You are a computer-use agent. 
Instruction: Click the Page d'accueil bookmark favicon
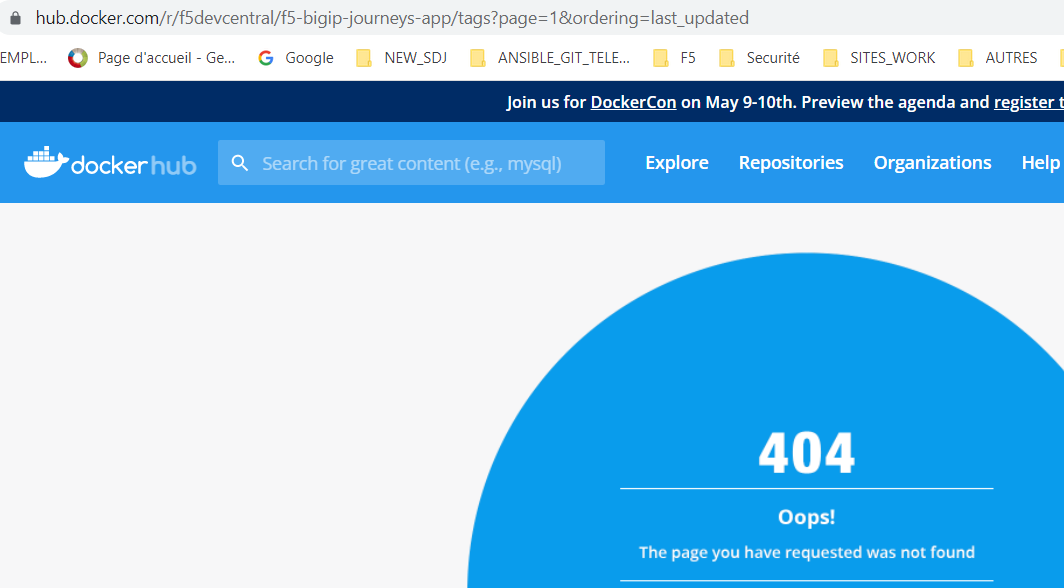(77, 57)
